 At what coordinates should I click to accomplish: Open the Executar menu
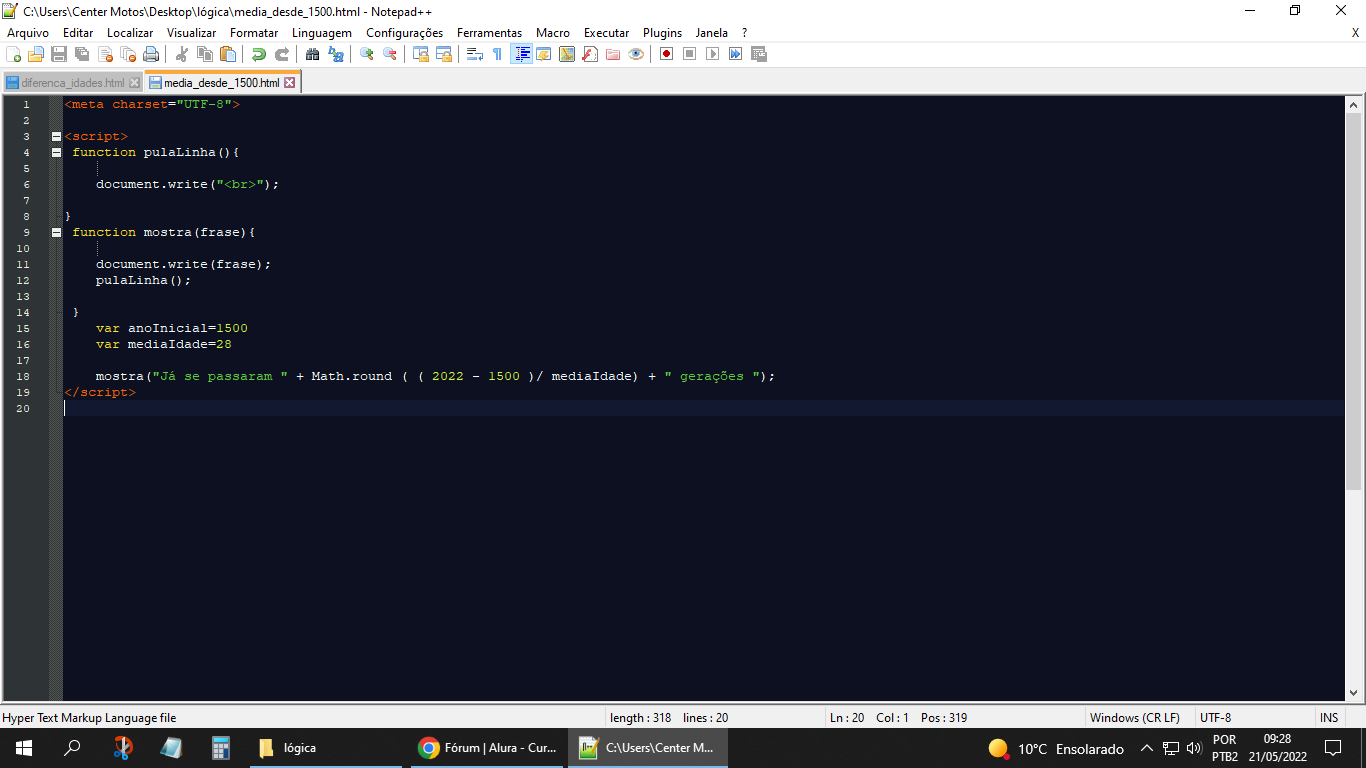point(607,33)
